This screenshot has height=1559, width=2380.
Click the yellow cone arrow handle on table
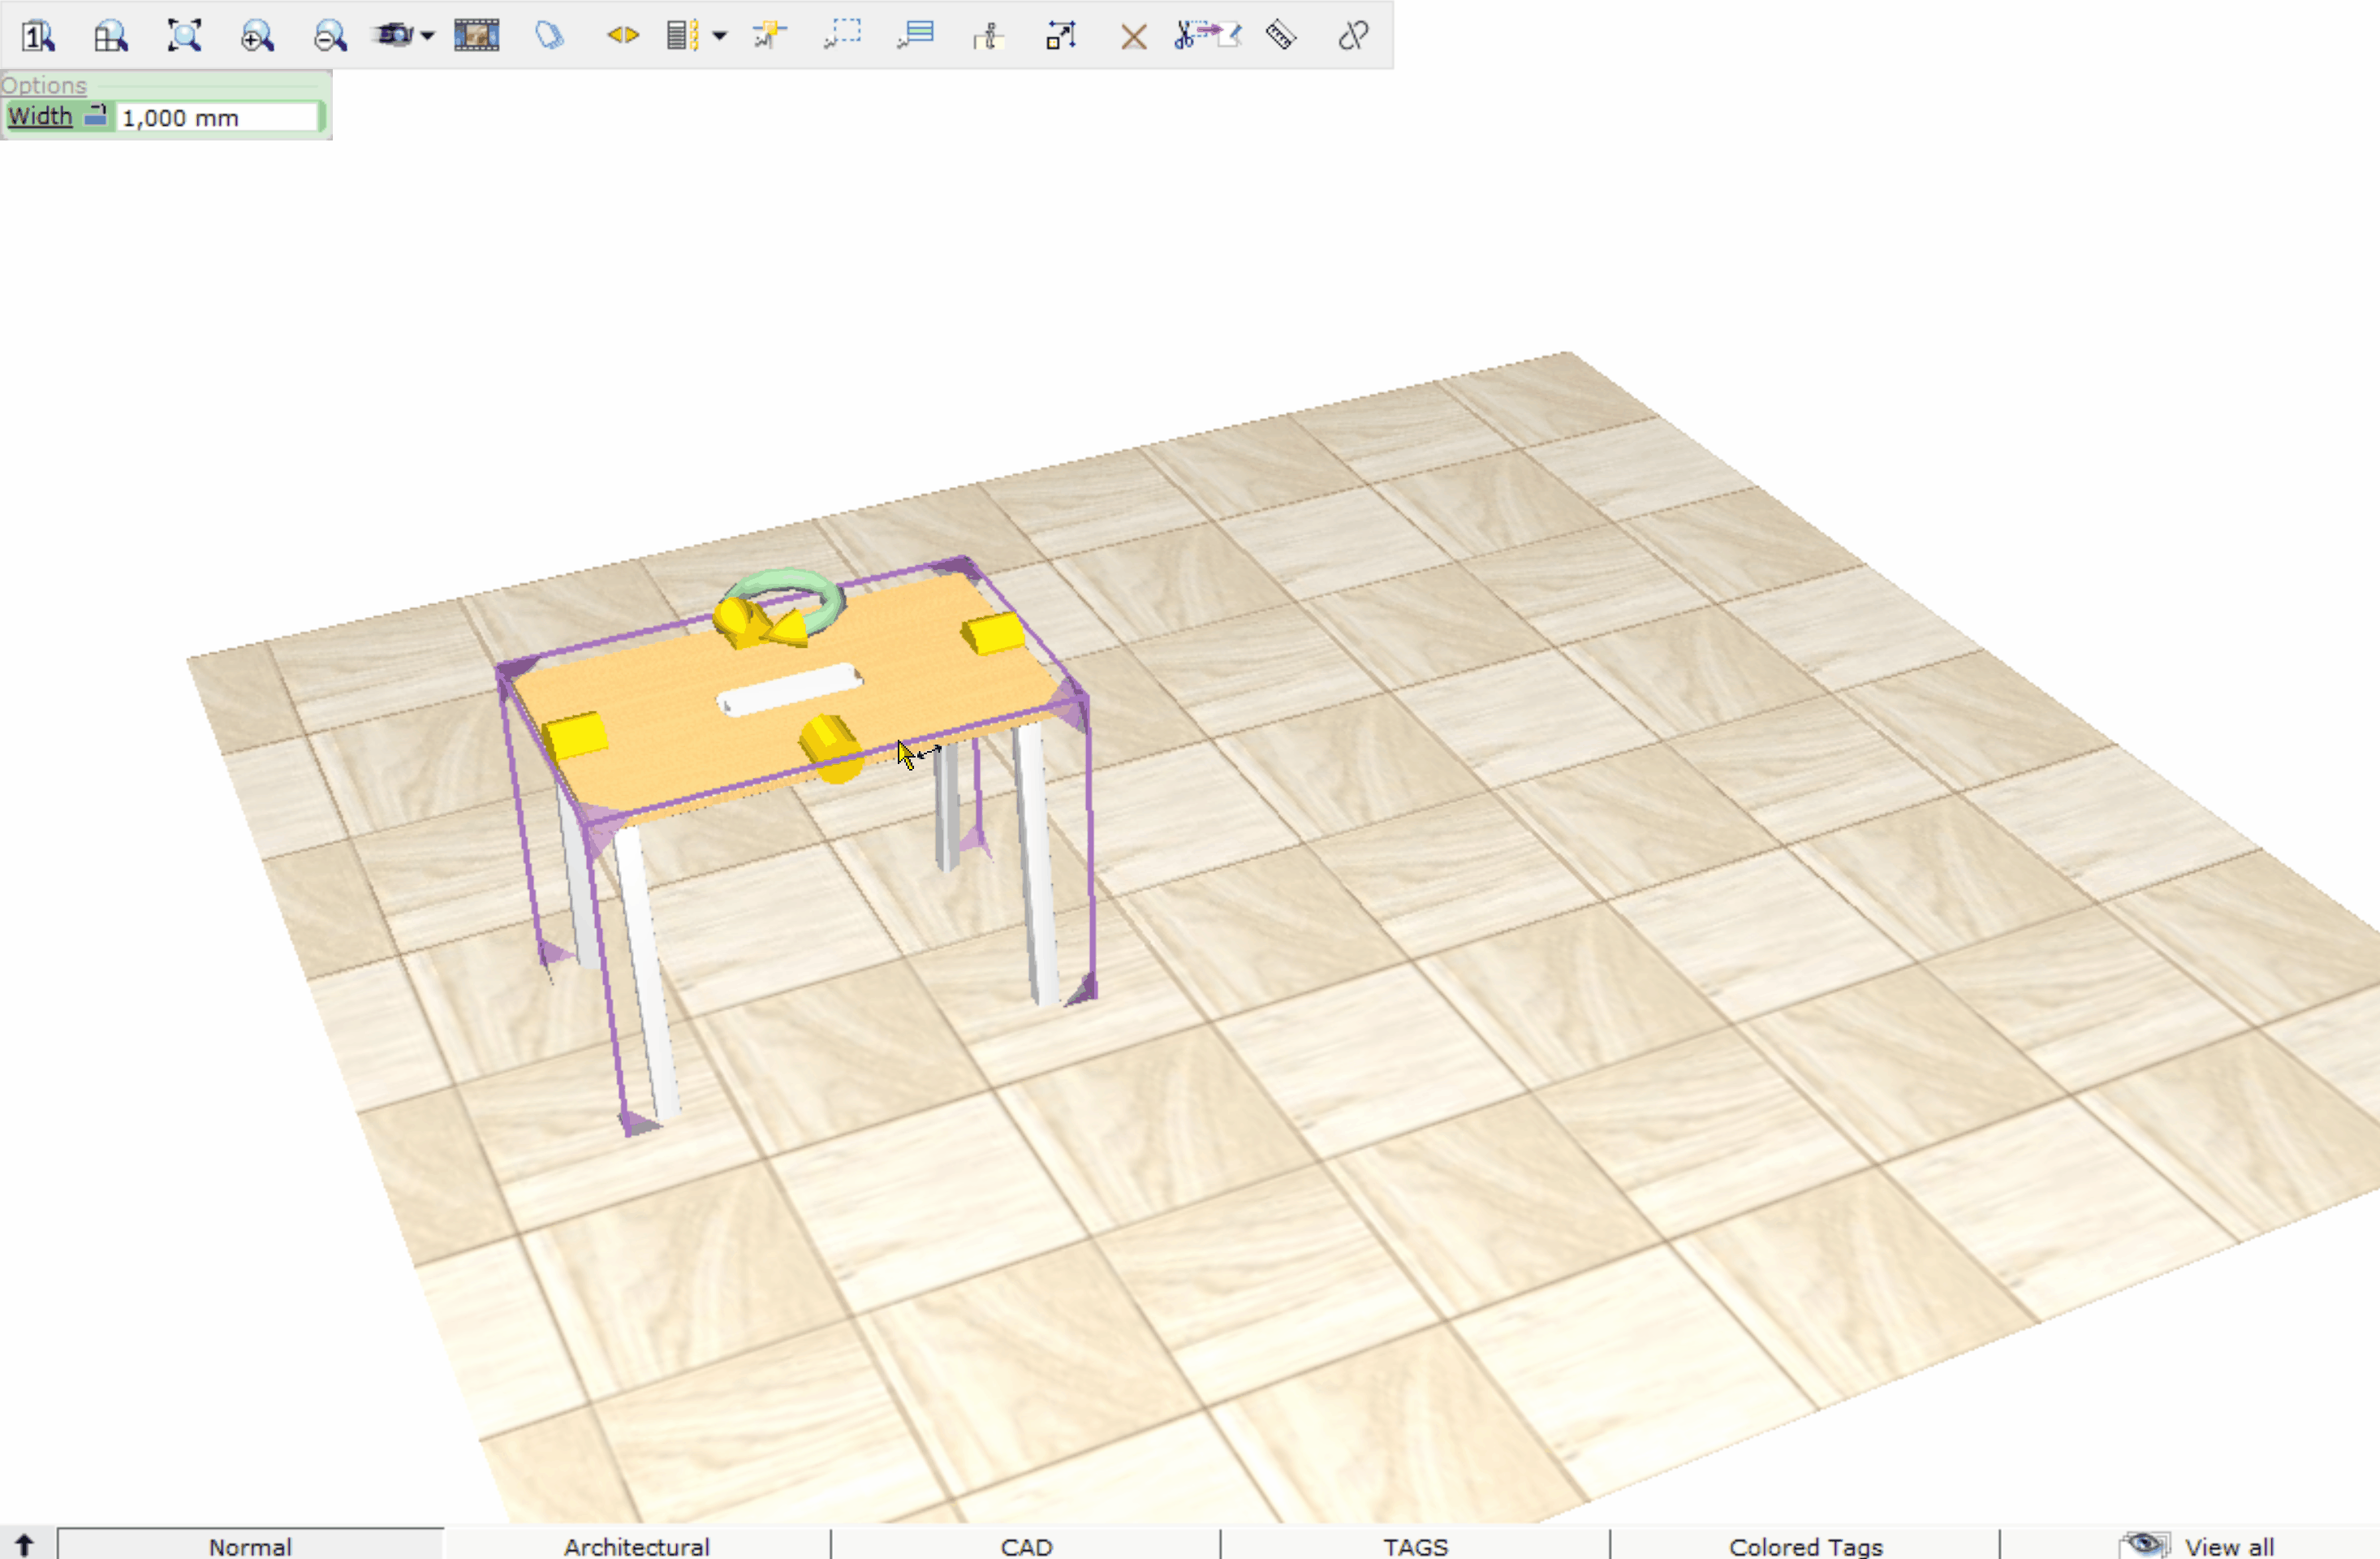(788, 629)
